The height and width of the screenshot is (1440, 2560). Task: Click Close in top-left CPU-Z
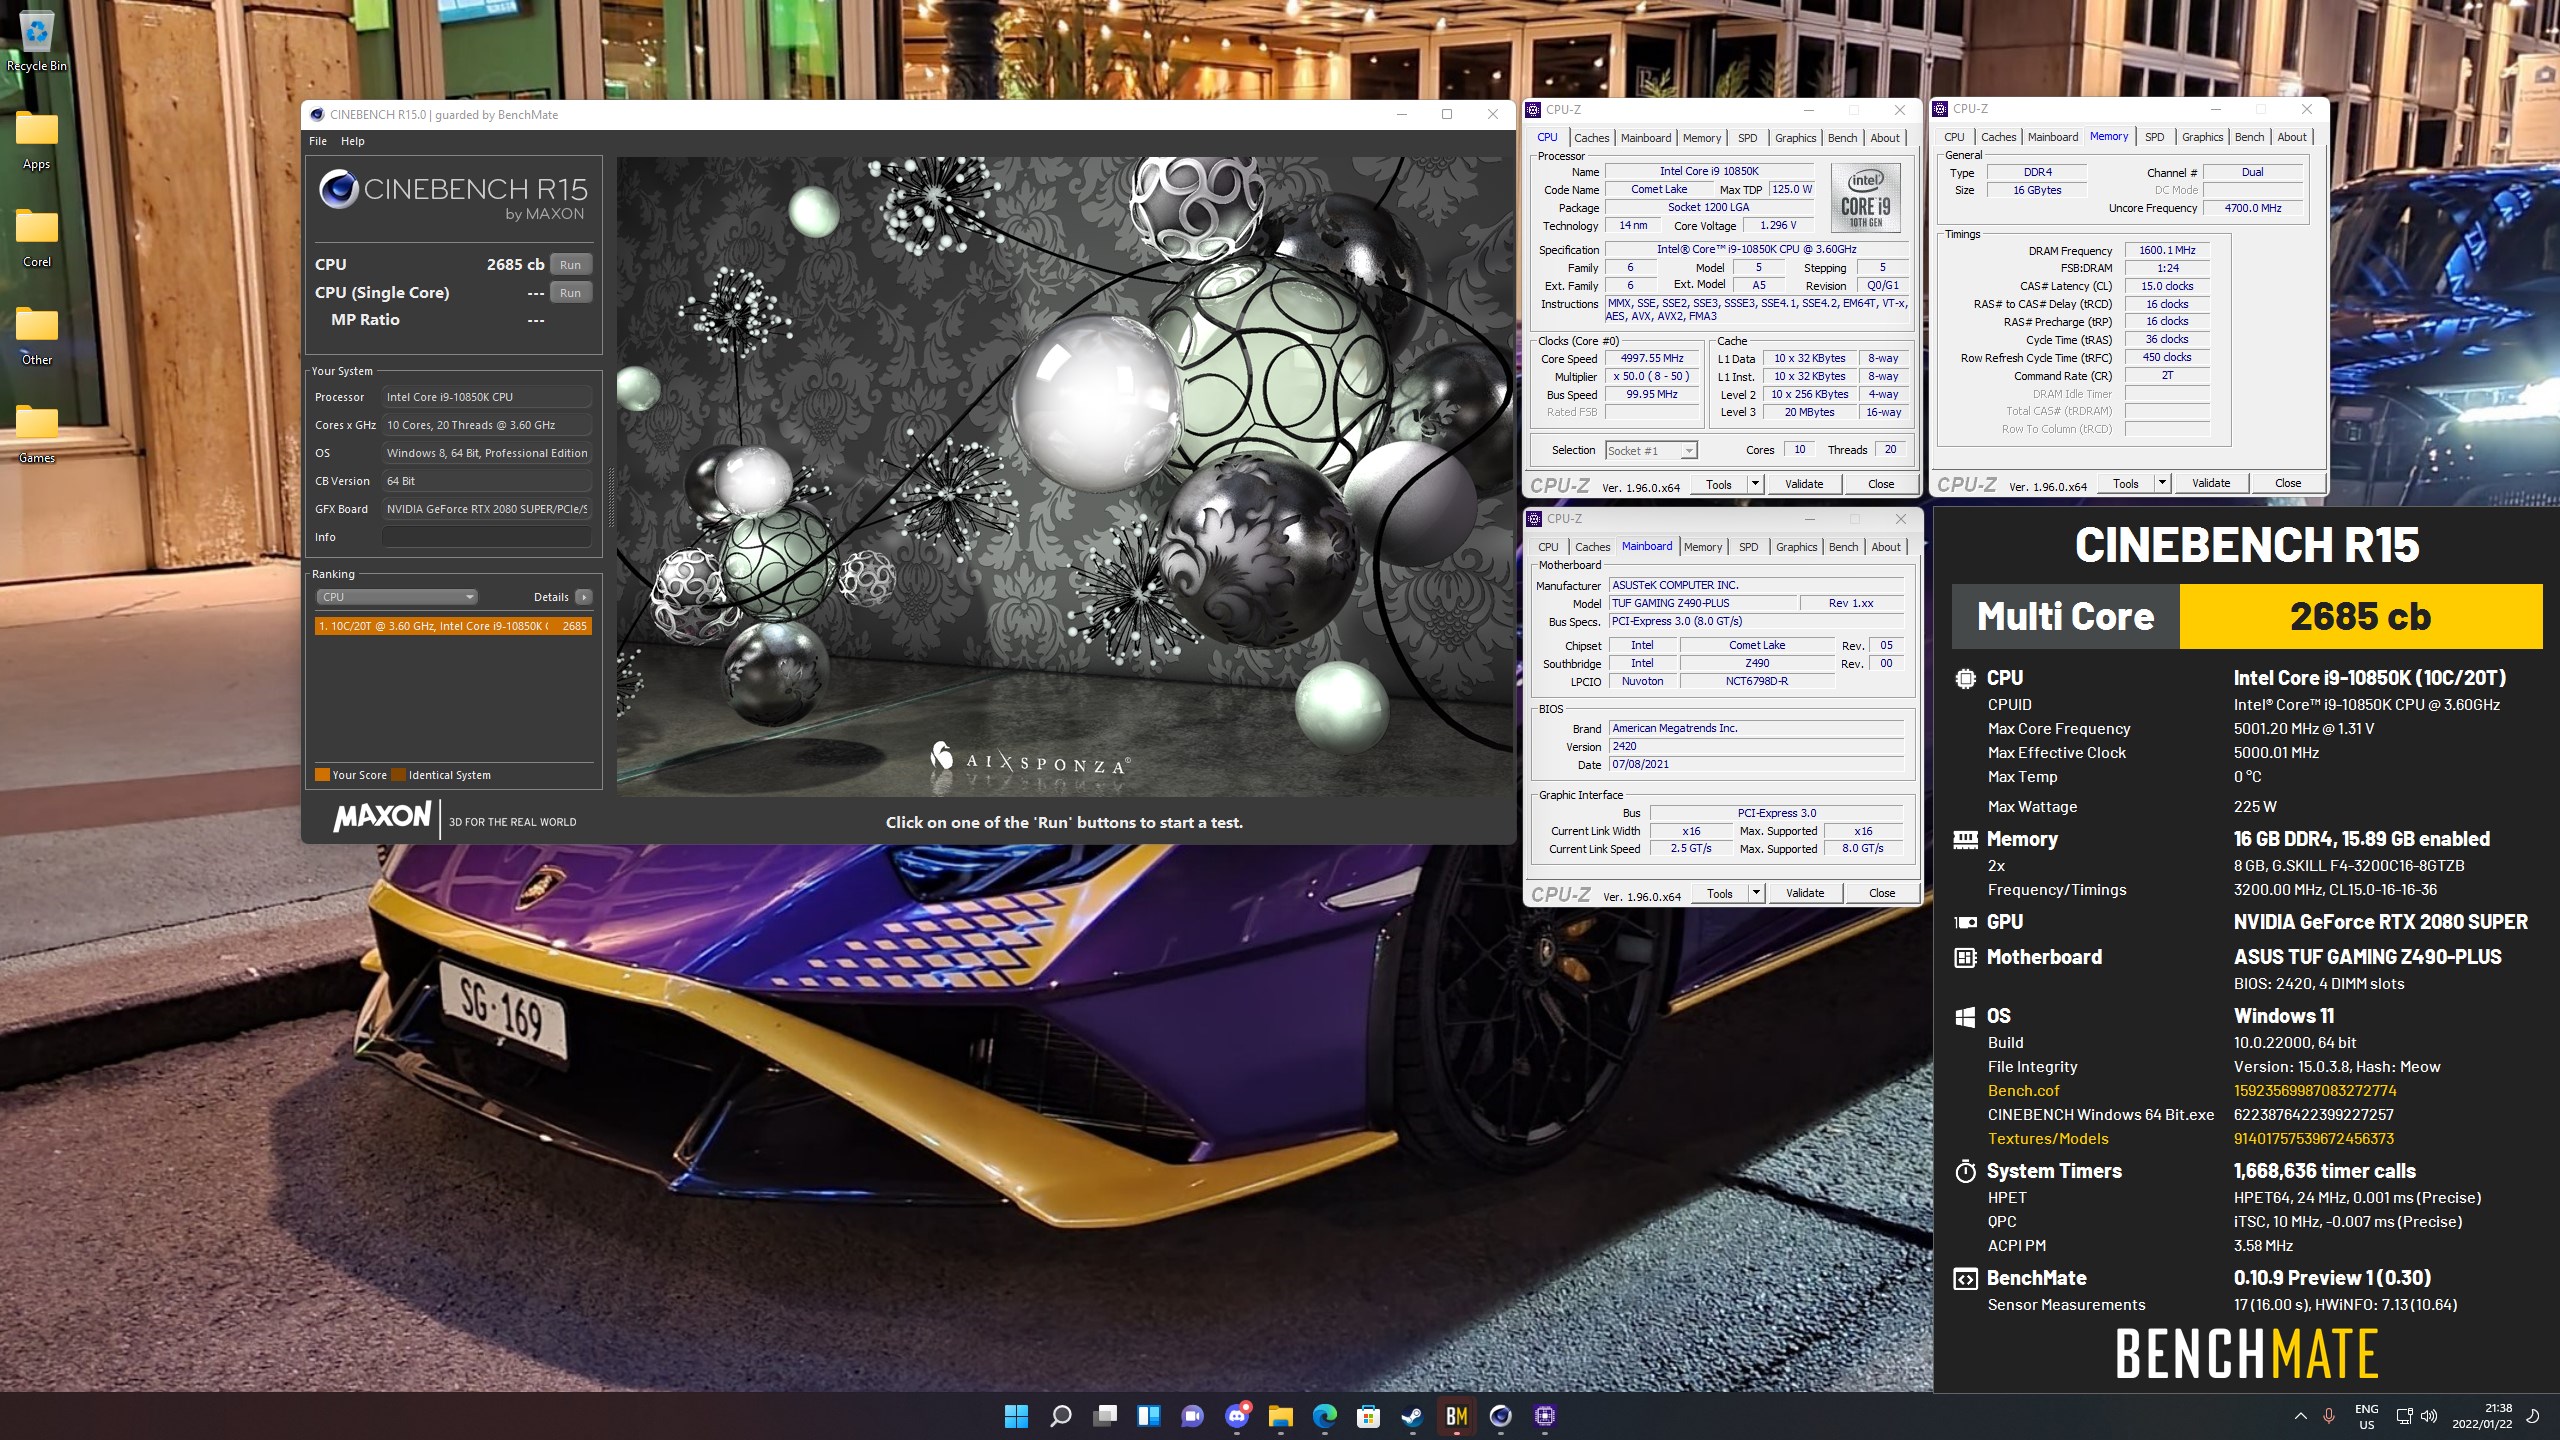pos(1881,485)
